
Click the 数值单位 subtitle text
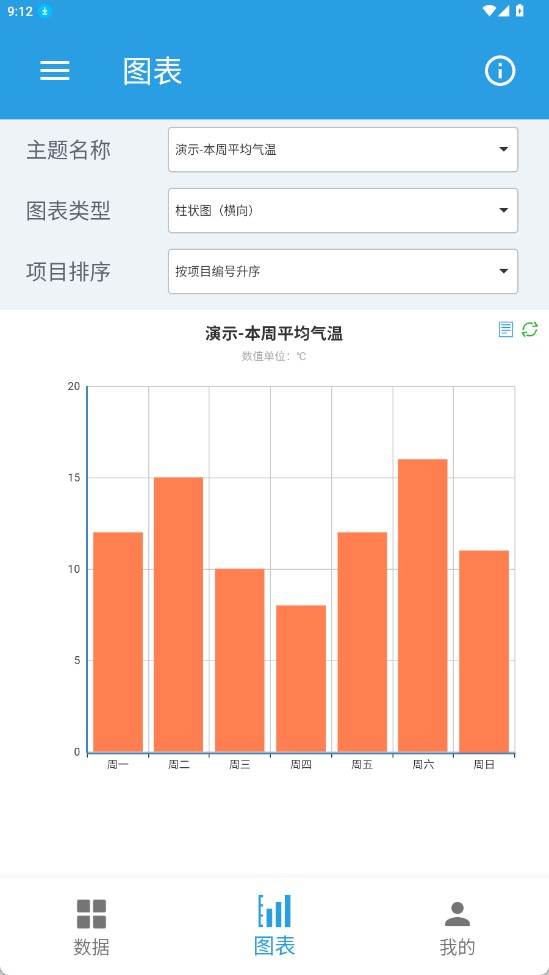point(274,356)
